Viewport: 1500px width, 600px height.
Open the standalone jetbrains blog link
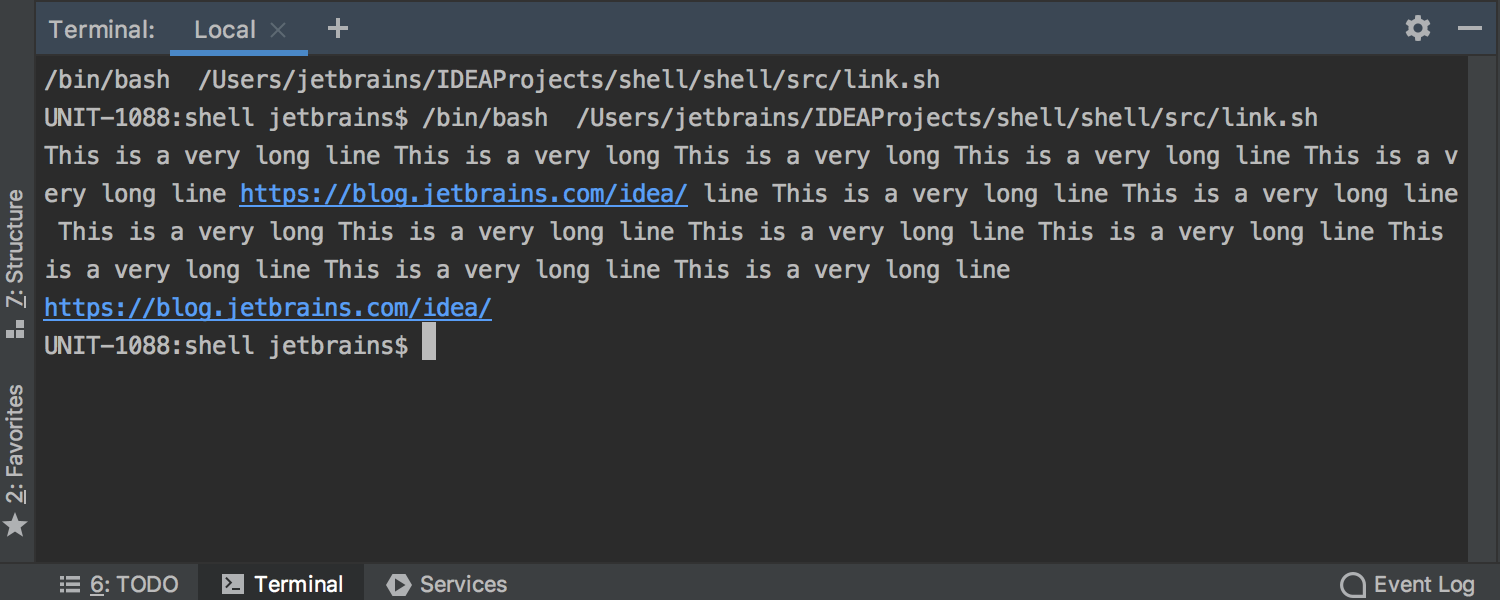[266, 307]
